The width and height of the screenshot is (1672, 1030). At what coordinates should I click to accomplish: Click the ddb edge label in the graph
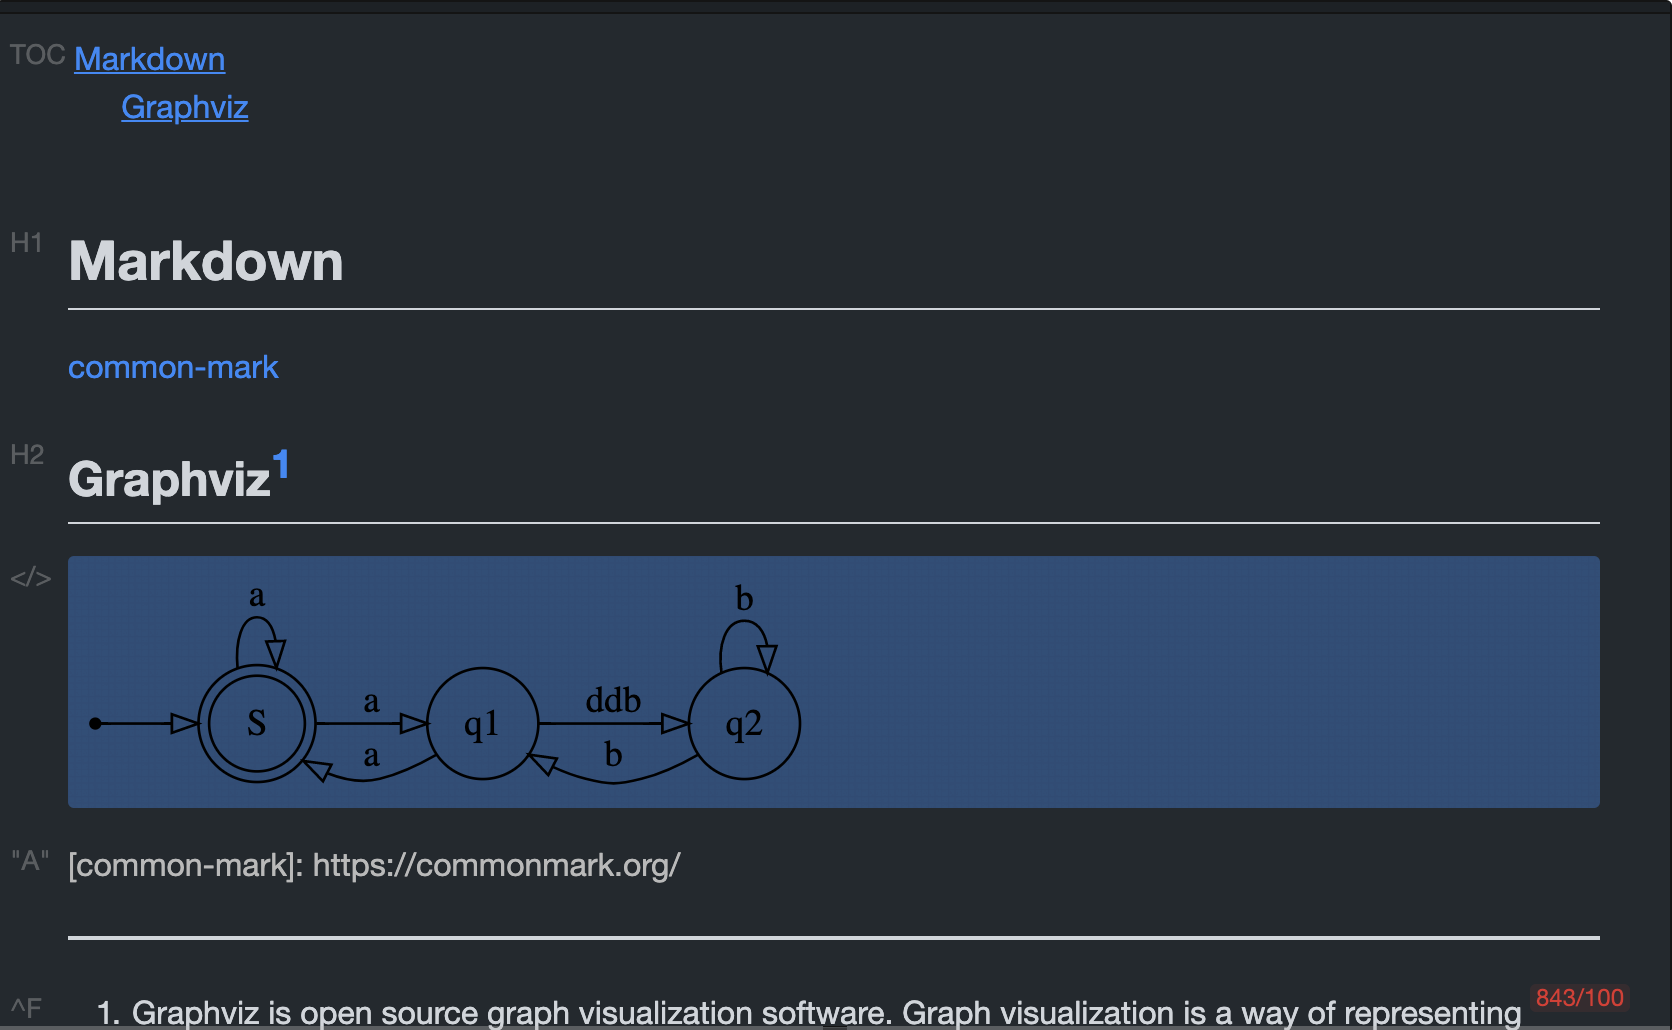[x=613, y=700]
